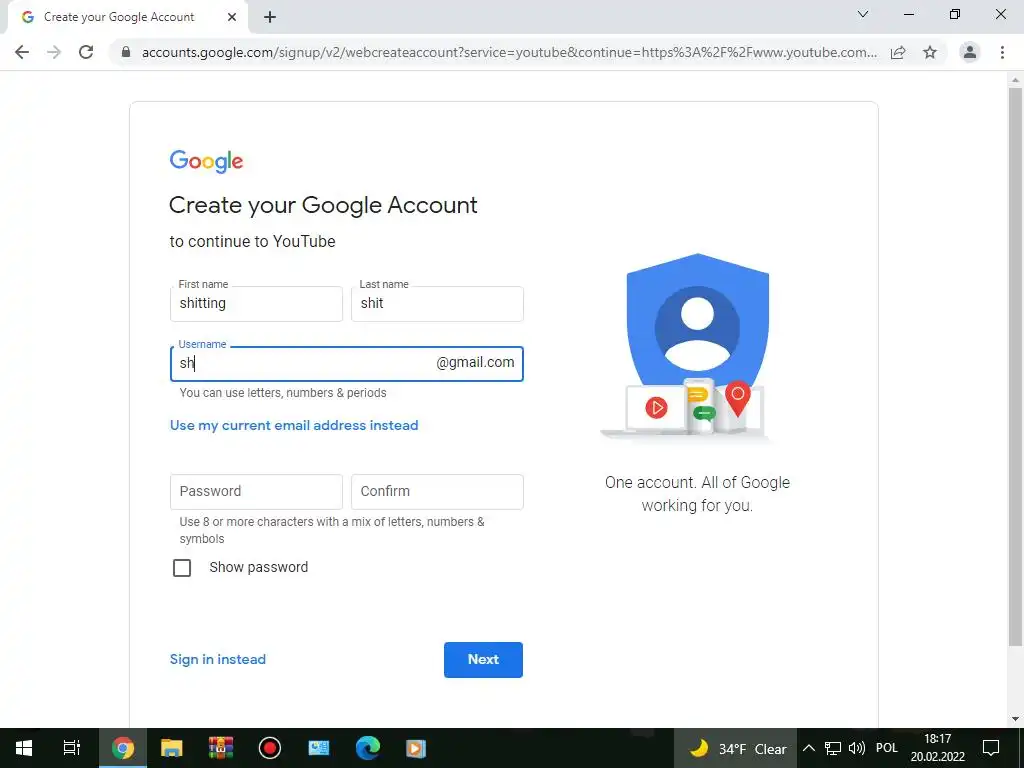Click the Confirm password field
The image size is (1024, 768).
coord(437,492)
